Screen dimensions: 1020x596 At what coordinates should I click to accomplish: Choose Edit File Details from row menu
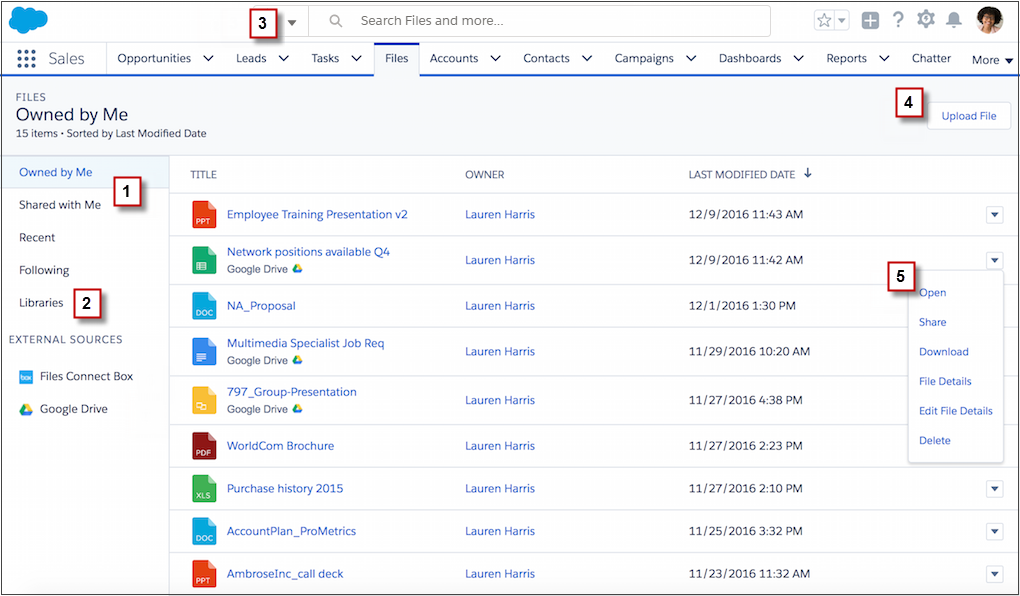click(x=956, y=411)
